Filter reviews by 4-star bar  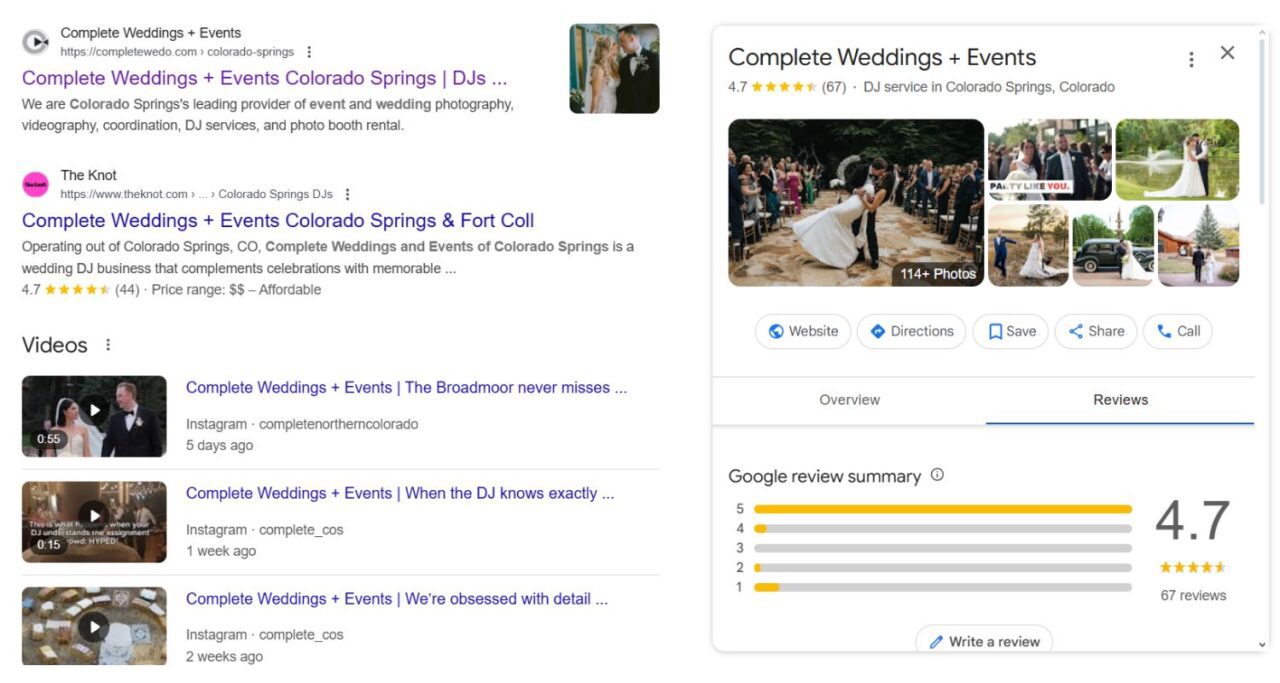(x=943, y=529)
